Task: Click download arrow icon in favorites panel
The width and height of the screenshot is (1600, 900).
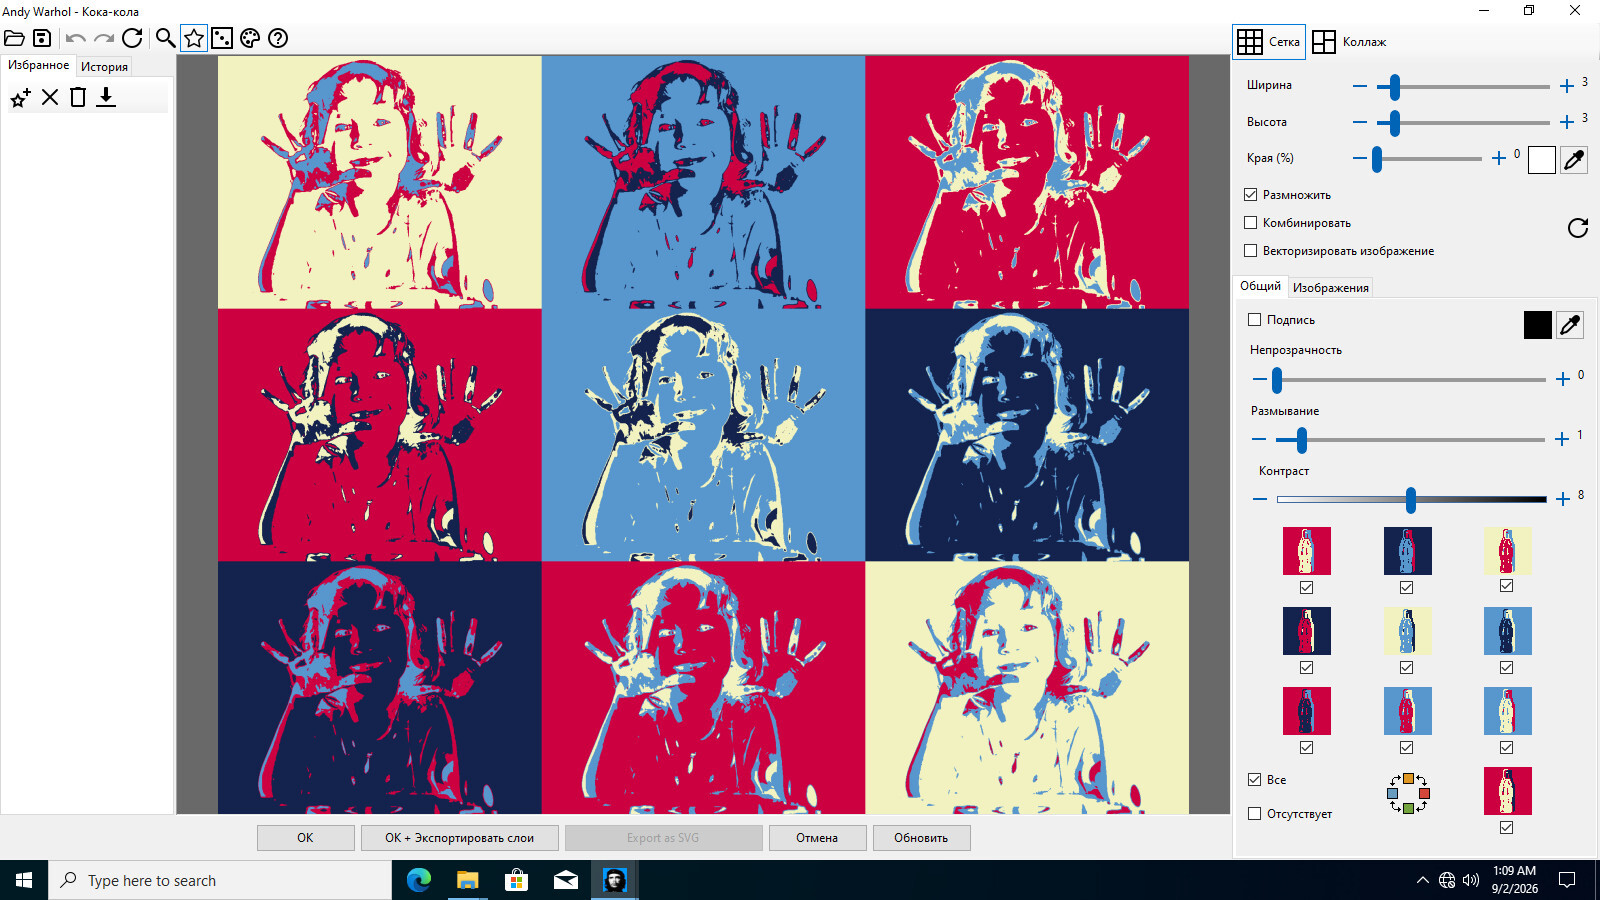Action: 106,97
